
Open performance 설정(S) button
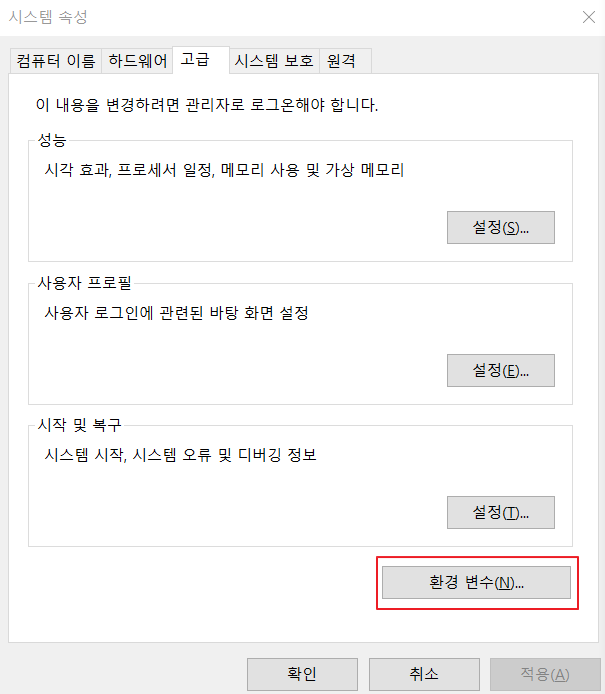(x=501, y=227)
